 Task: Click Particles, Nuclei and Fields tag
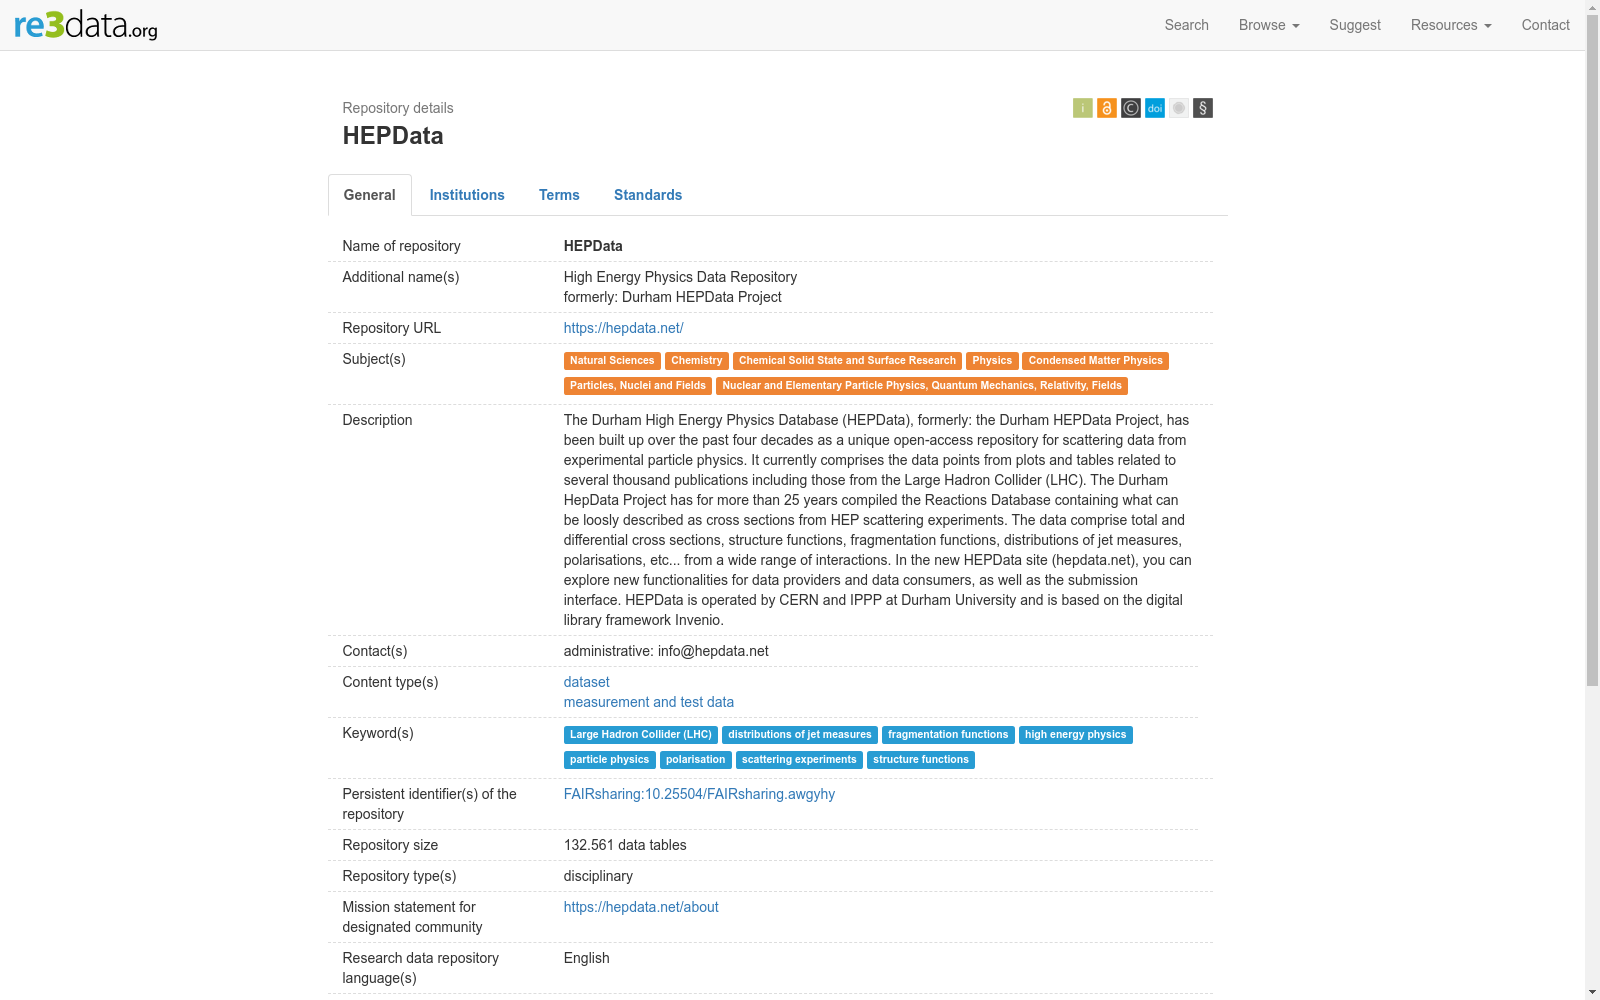638,386
